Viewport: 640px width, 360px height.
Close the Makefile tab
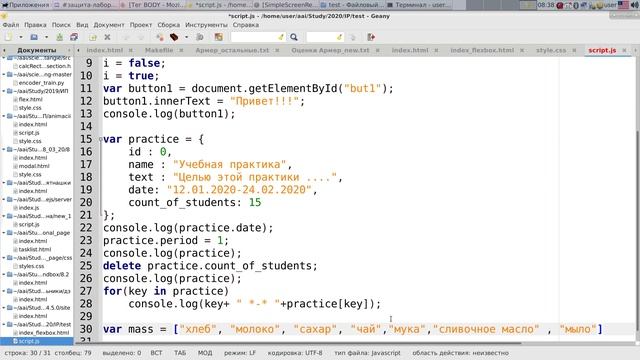181,50
